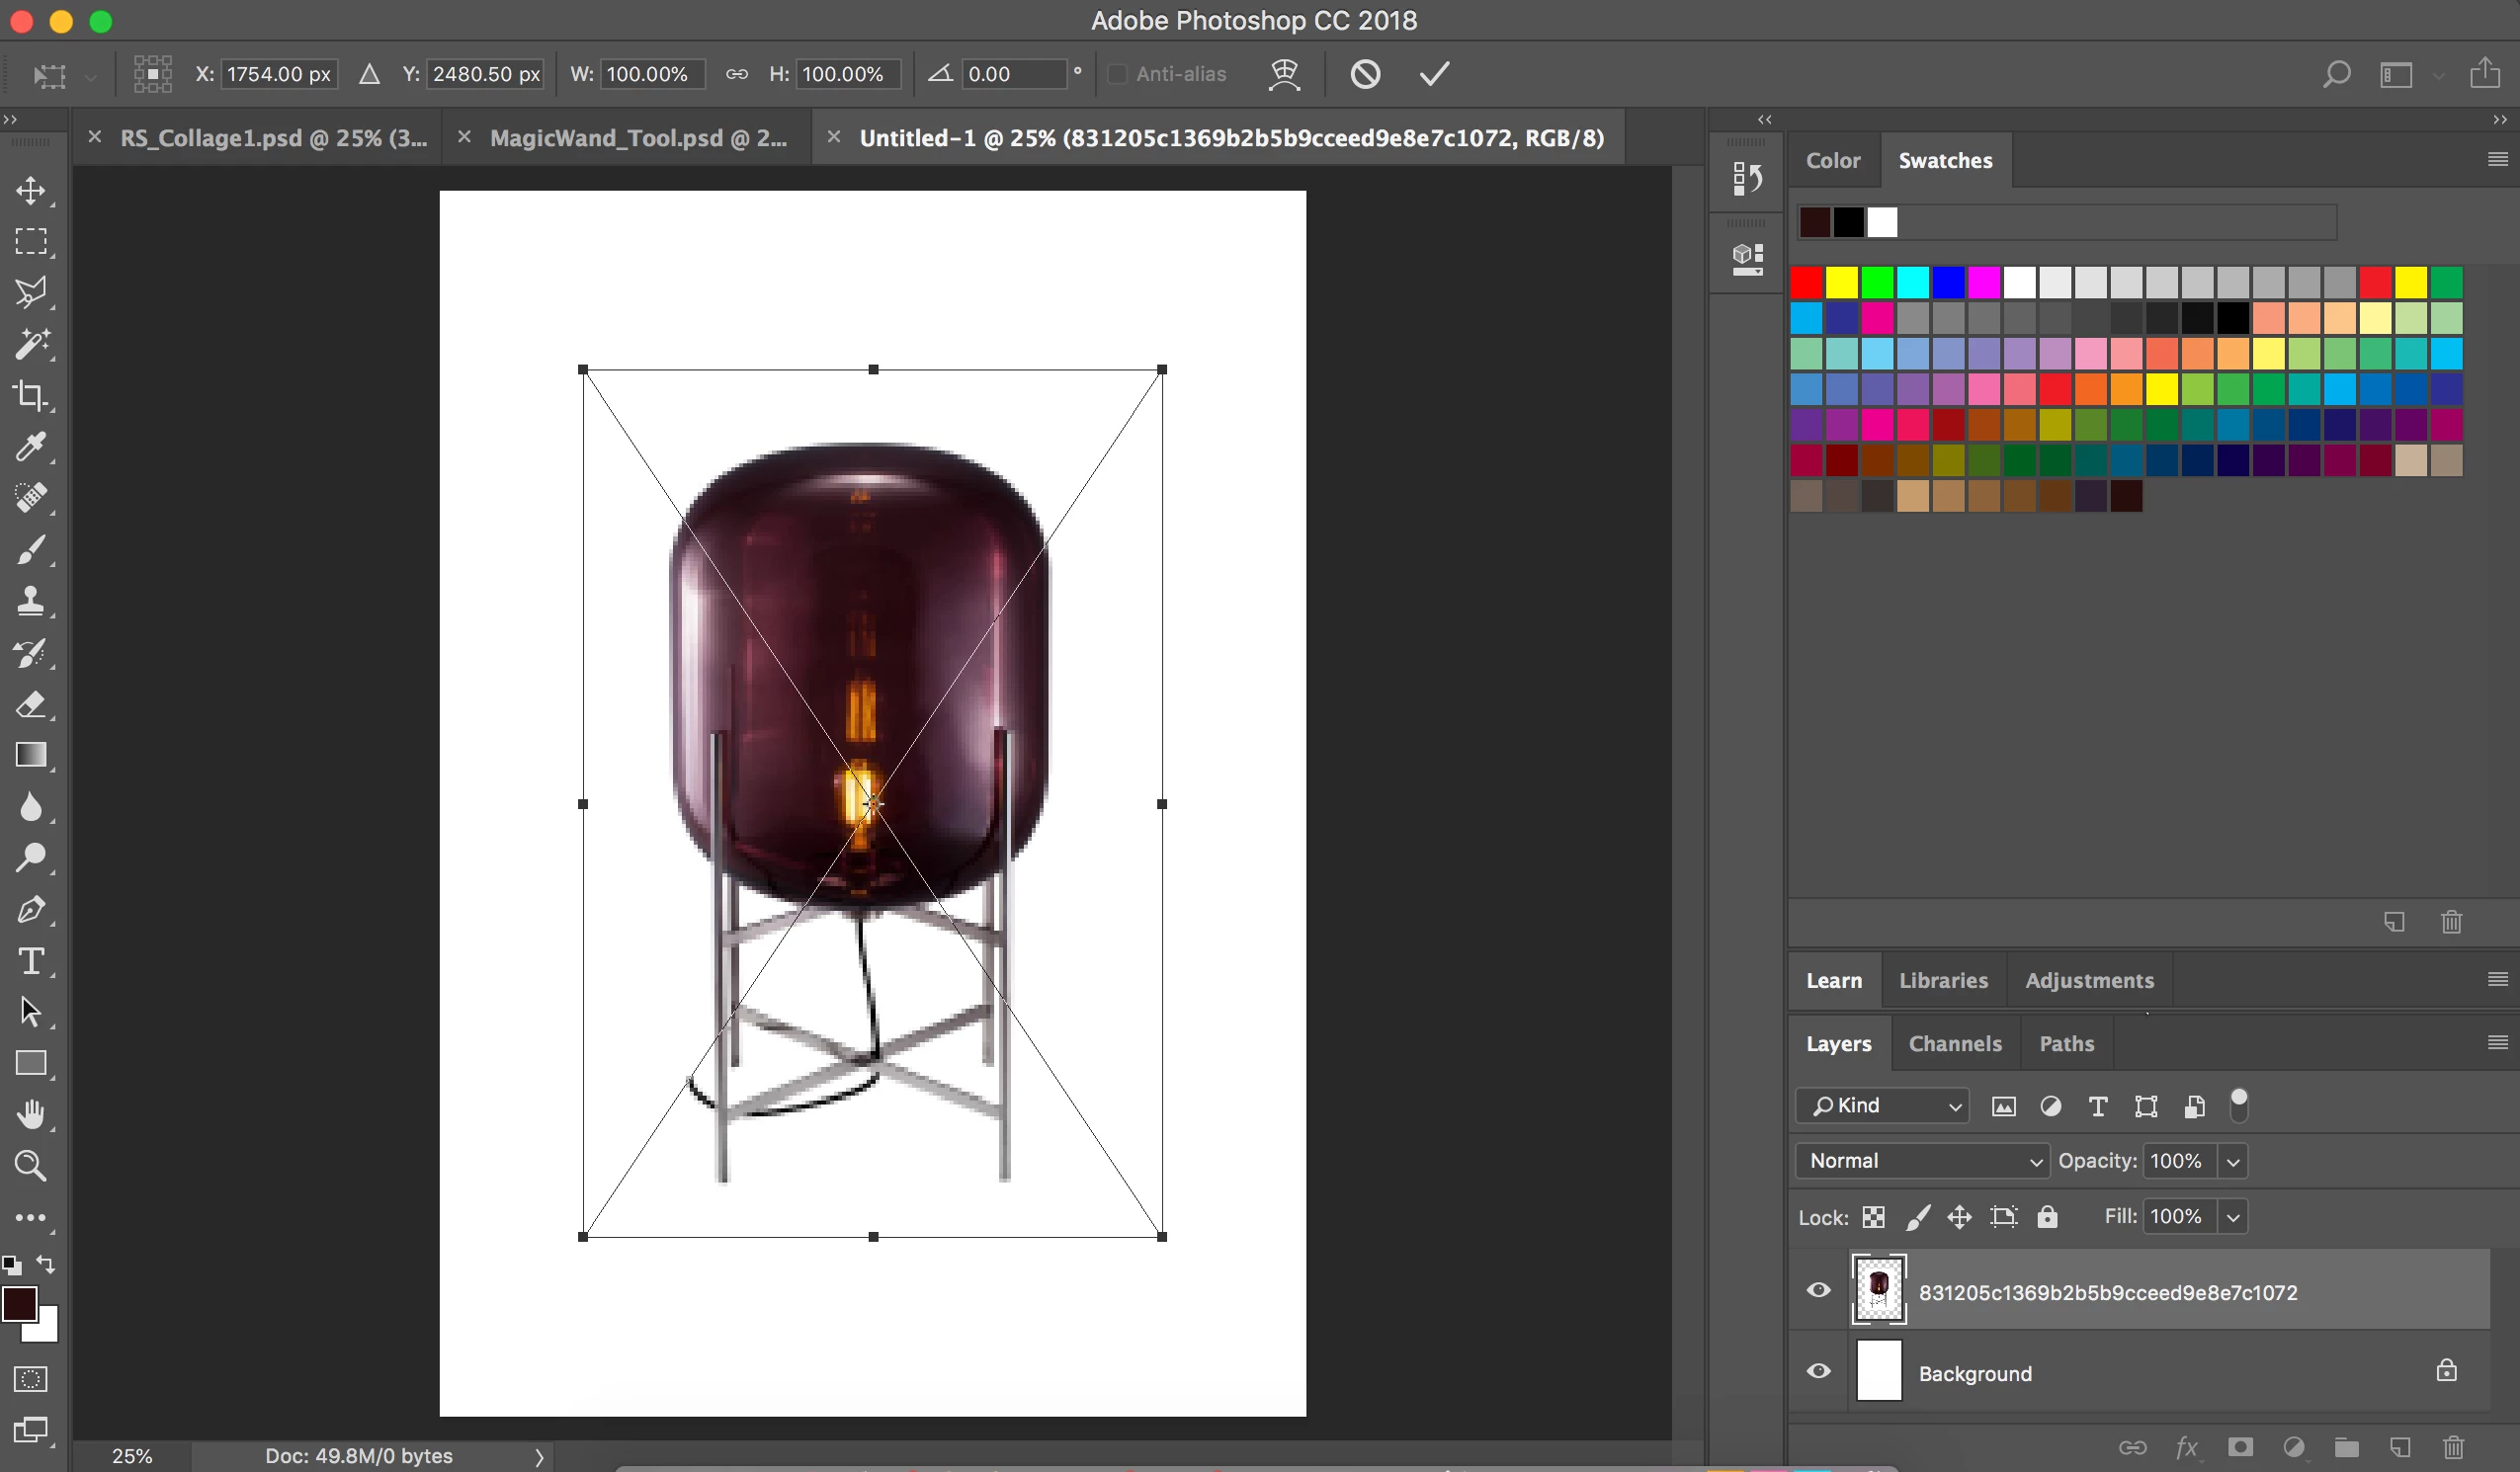Select the Clone Stamp tool

click(30, 601)
